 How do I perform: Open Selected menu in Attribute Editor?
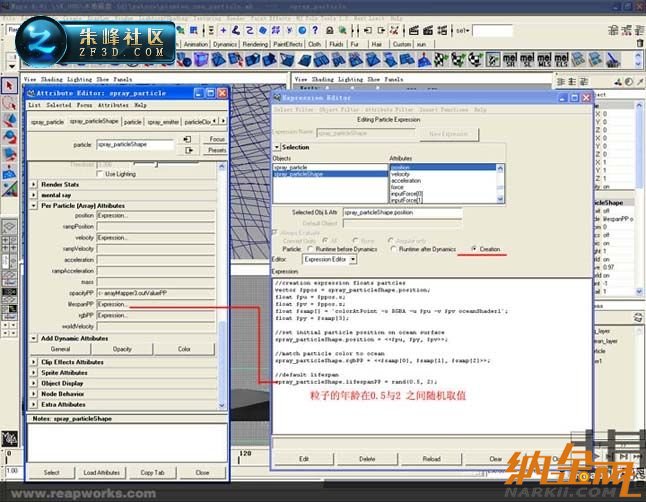pos(59,105)
